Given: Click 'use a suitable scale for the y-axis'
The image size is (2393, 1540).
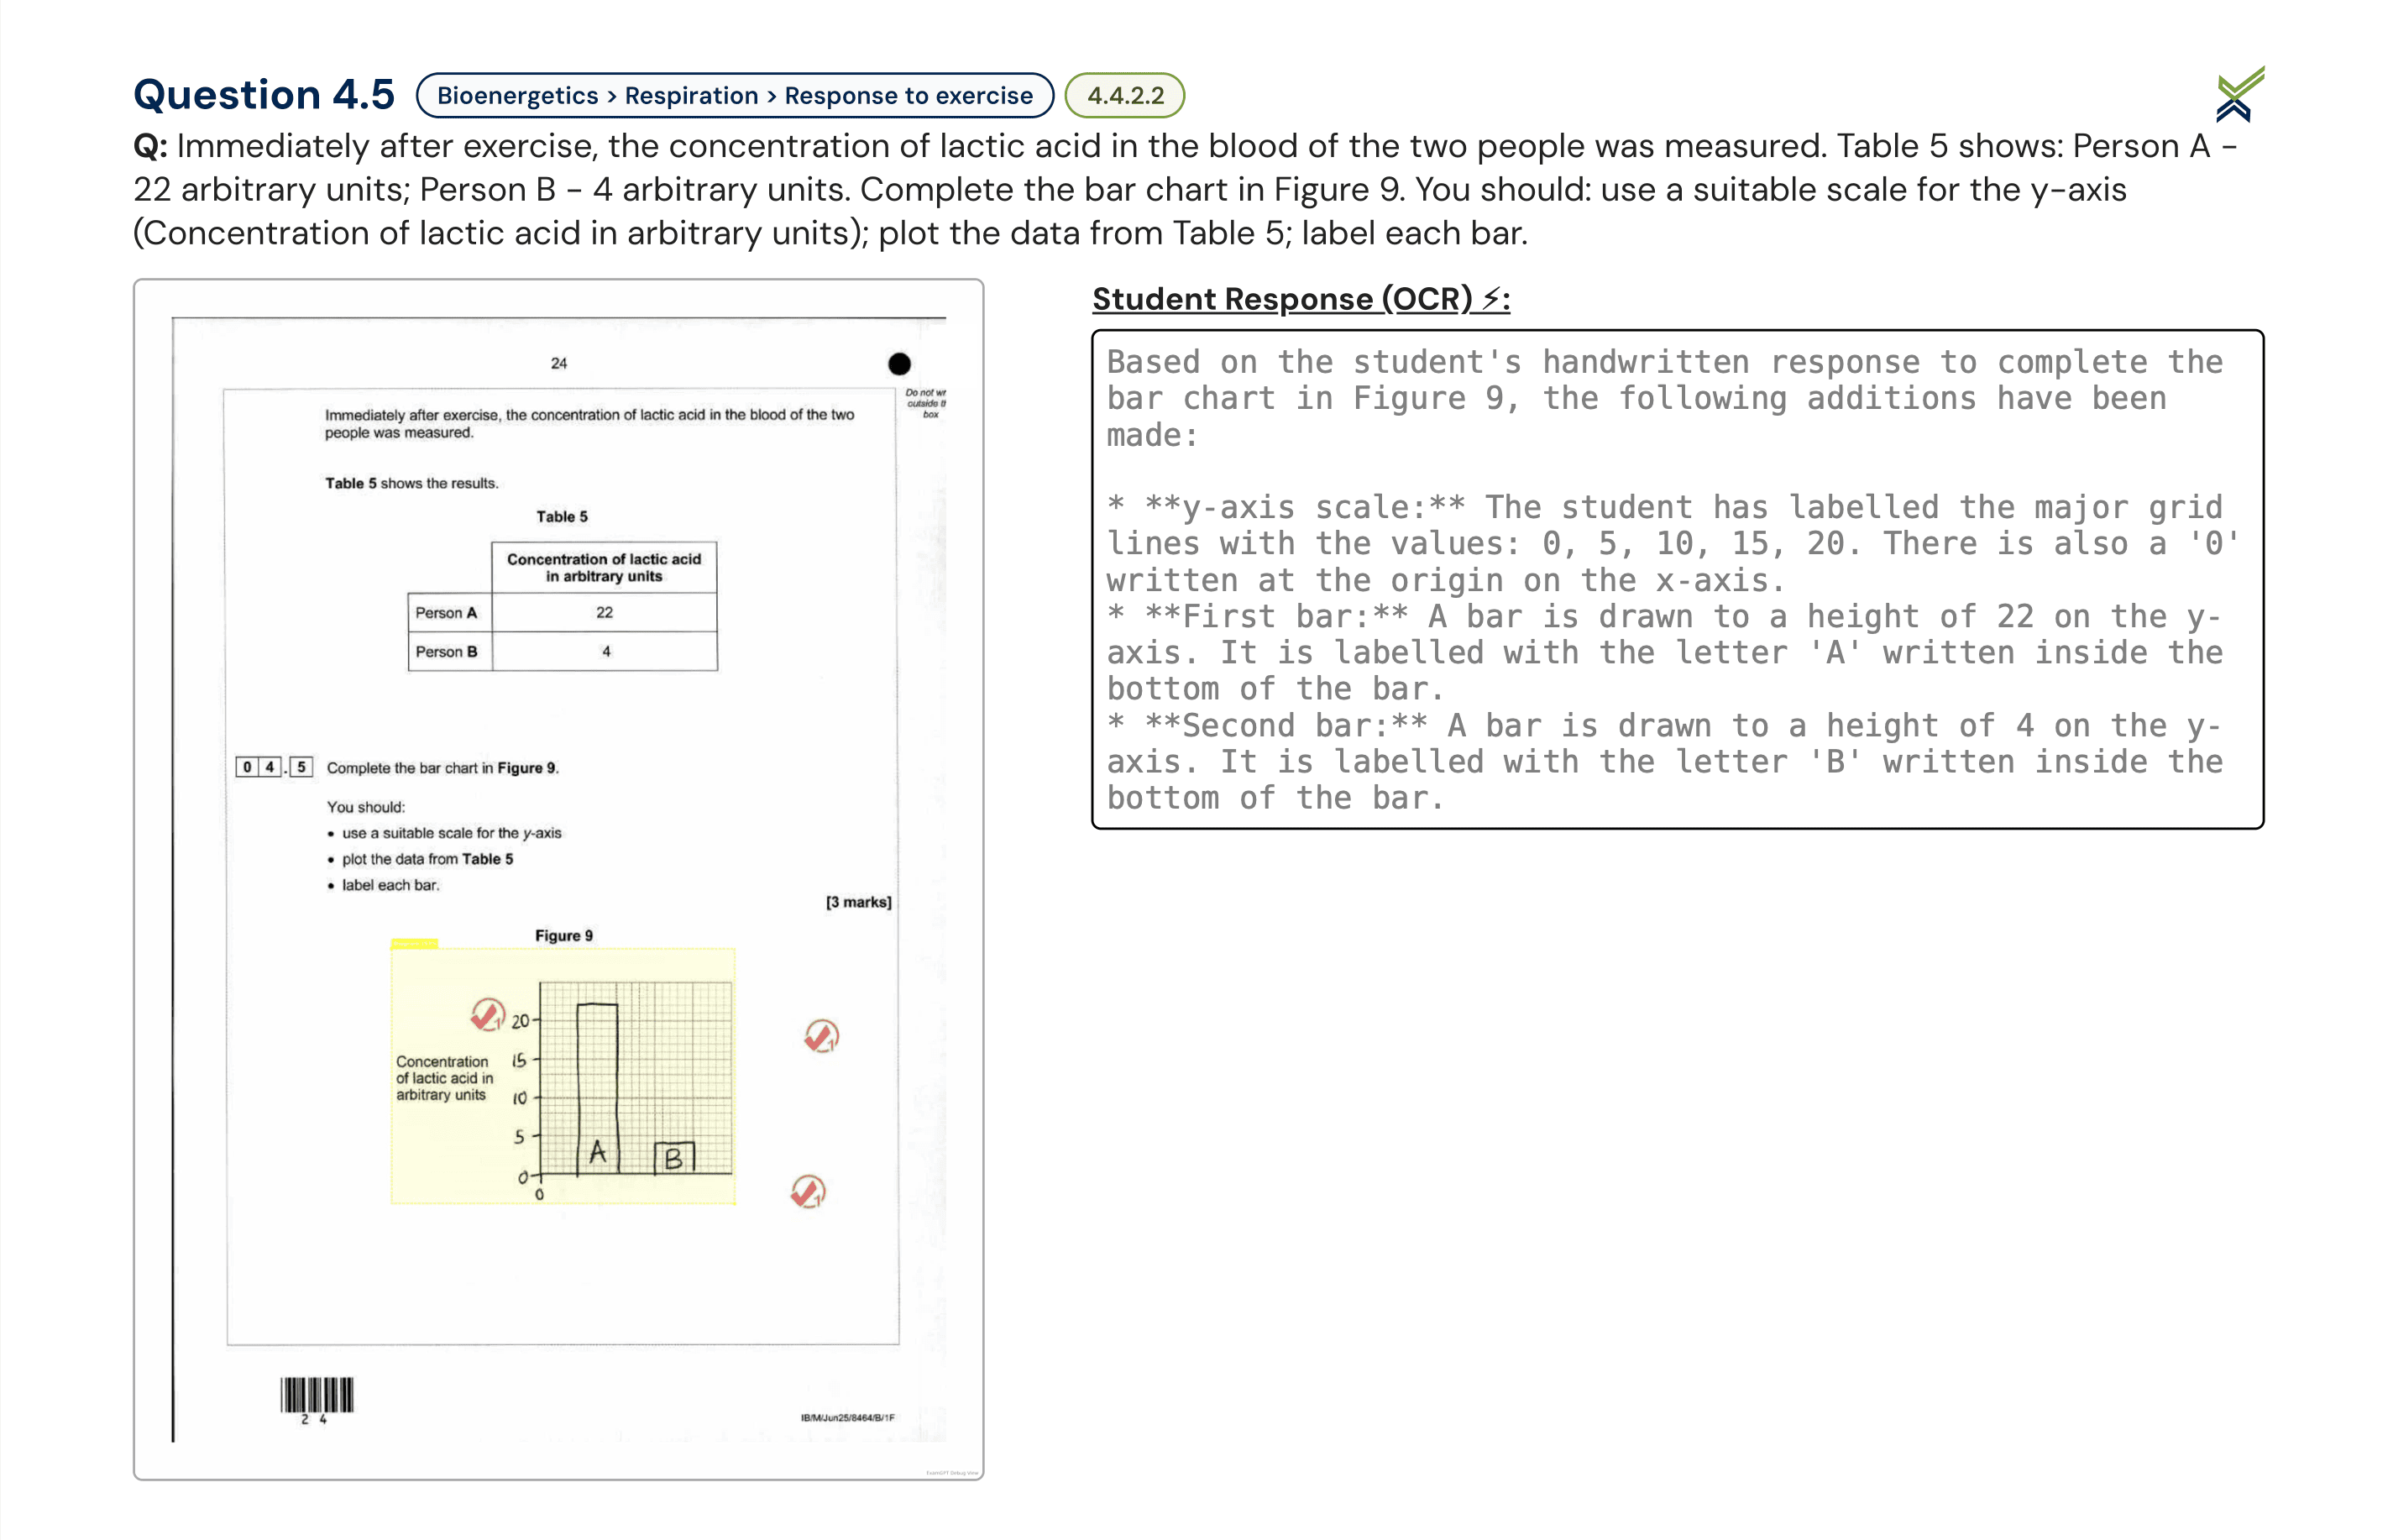Looking at the screenshot, I should pos(451,833).
